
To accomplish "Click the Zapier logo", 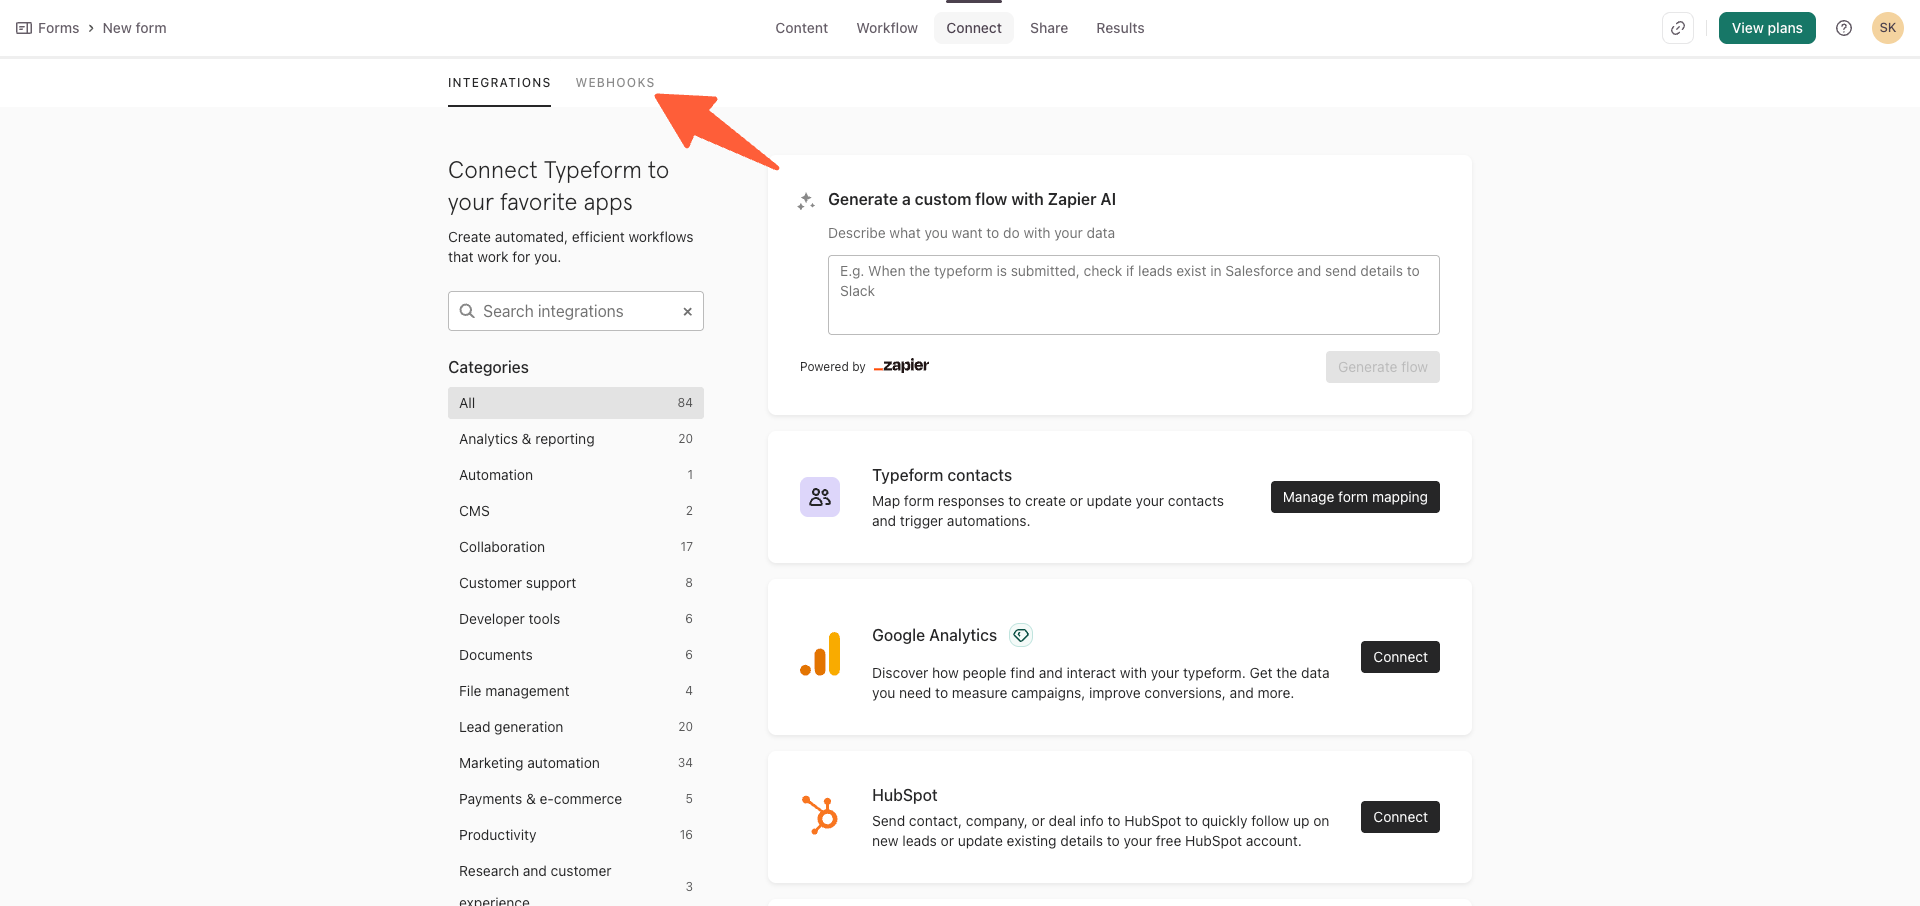I will coord(901,366).
